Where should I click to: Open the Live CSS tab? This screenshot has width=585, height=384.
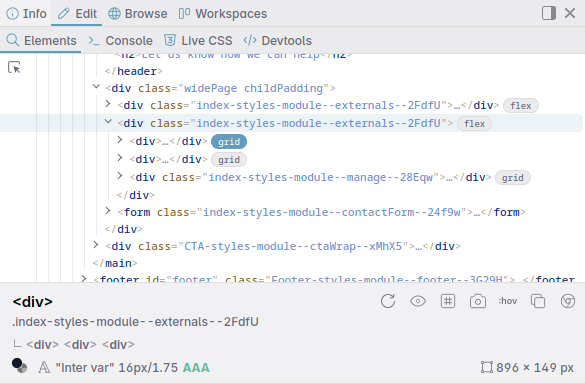(x=198, y=40)
